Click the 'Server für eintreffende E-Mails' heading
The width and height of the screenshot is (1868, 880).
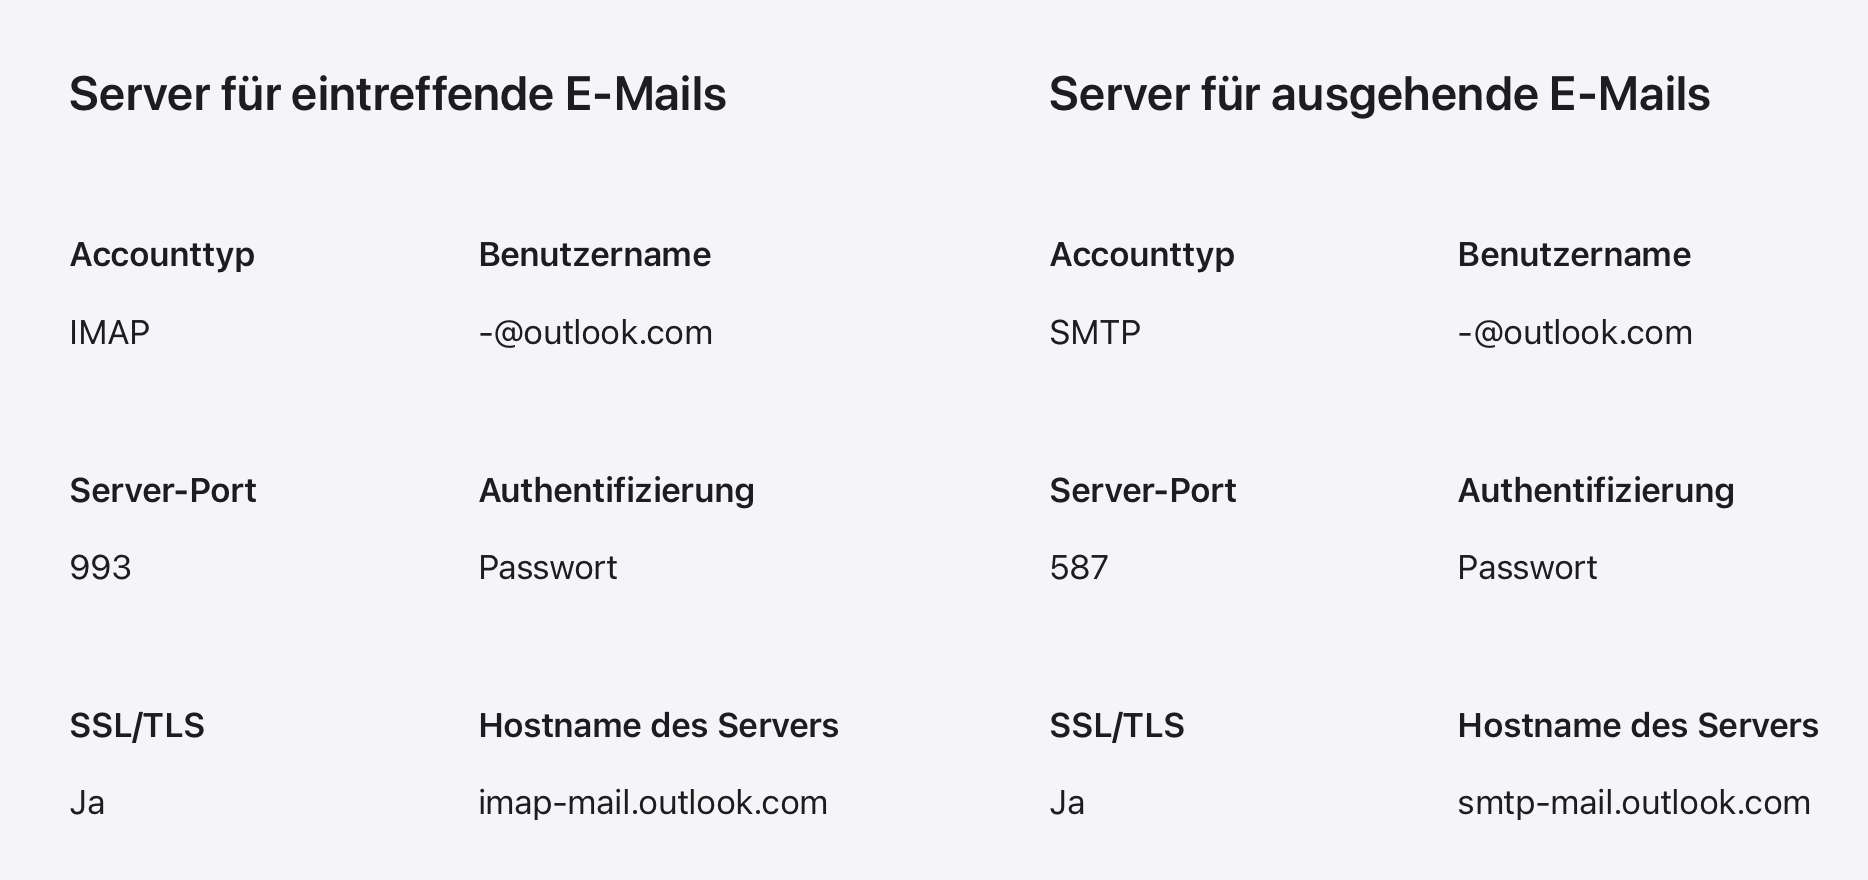click(x=397, y=95)
